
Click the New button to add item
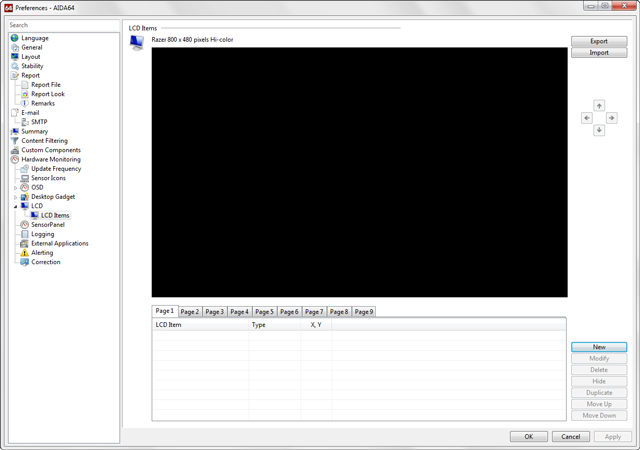click(x=599, y=347)
